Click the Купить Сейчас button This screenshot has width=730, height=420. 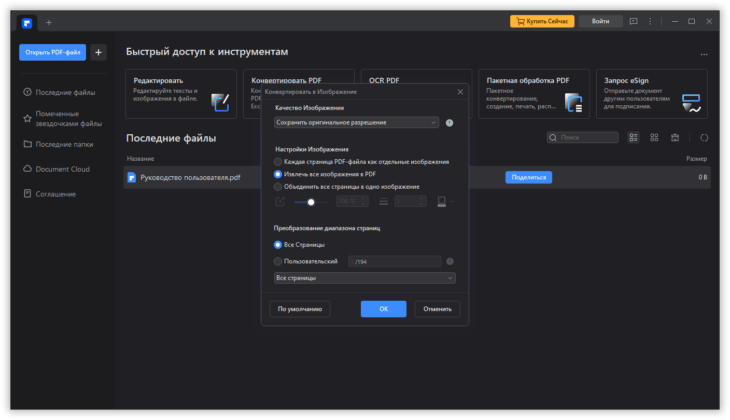click(542, 21)
